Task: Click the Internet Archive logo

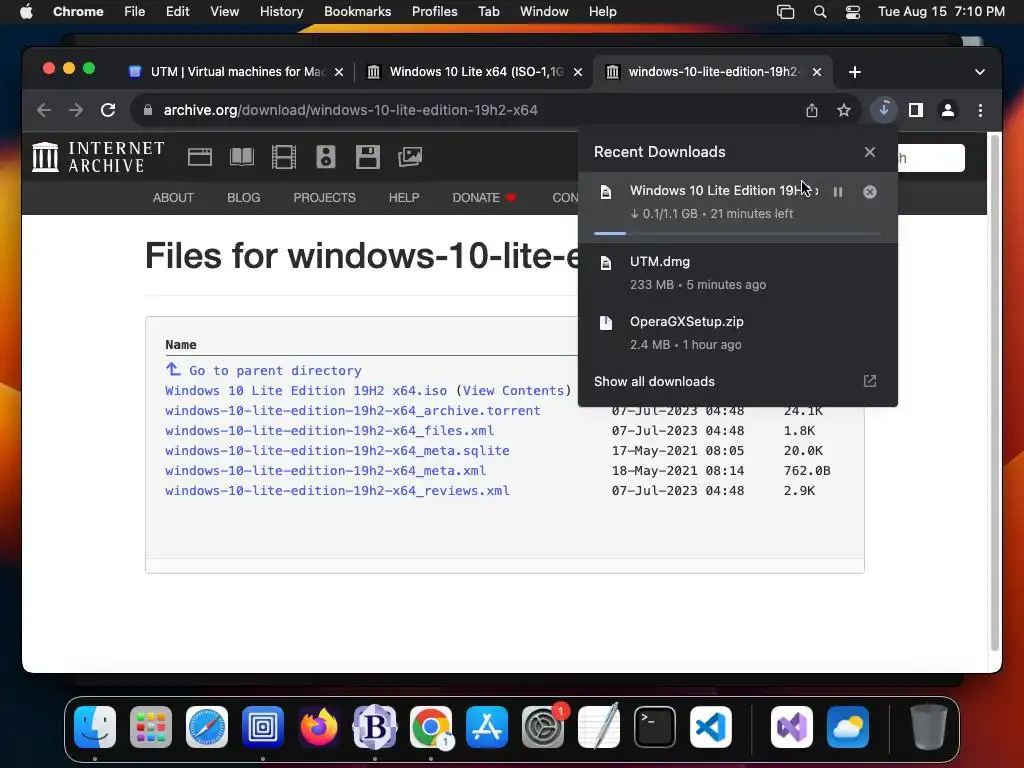Action: 98,157
